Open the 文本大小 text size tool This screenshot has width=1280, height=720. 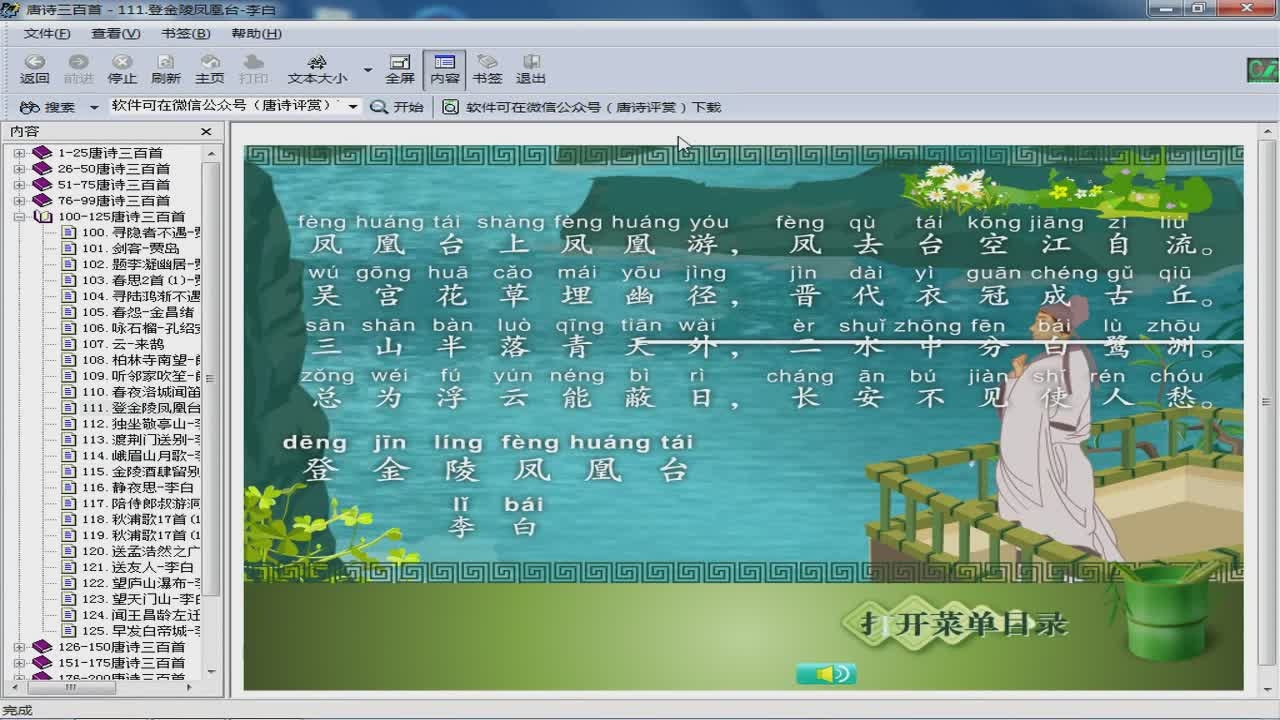(x=317, y=69)
